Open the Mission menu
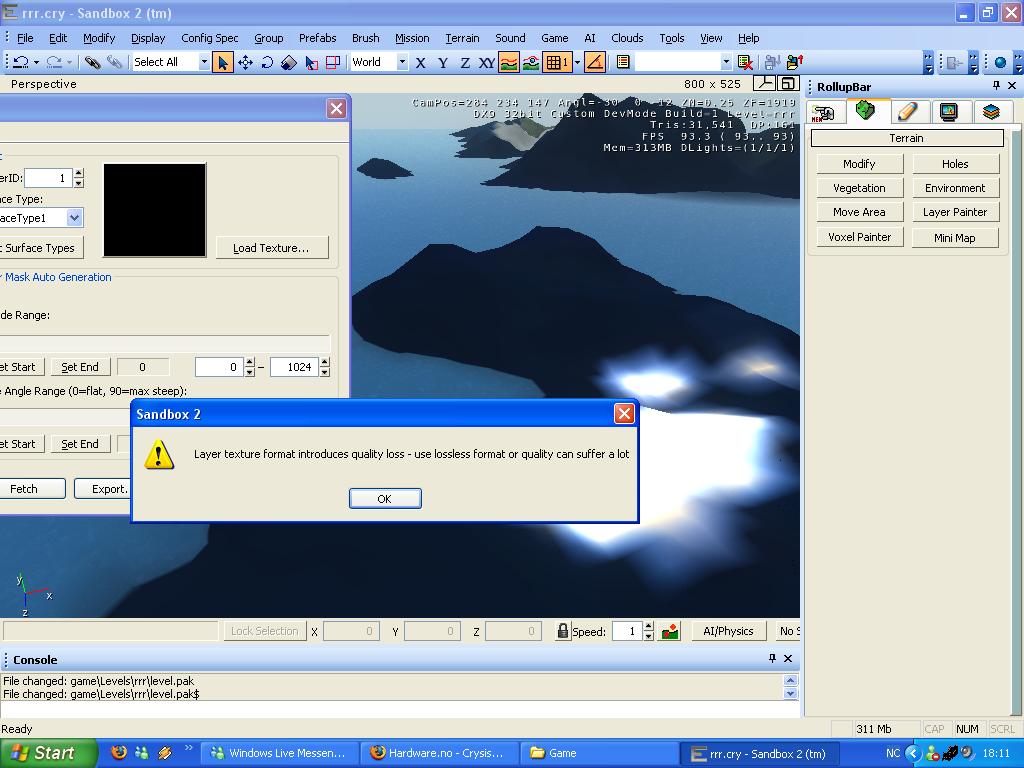 point(412,38)
